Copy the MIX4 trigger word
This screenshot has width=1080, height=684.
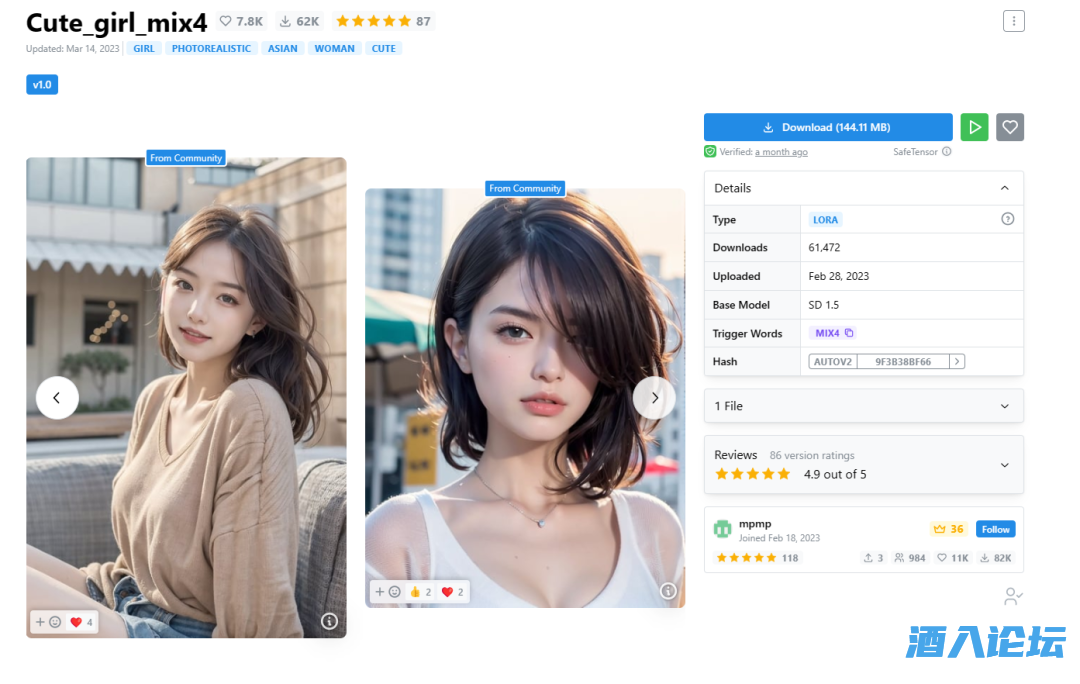pos(849,333)
